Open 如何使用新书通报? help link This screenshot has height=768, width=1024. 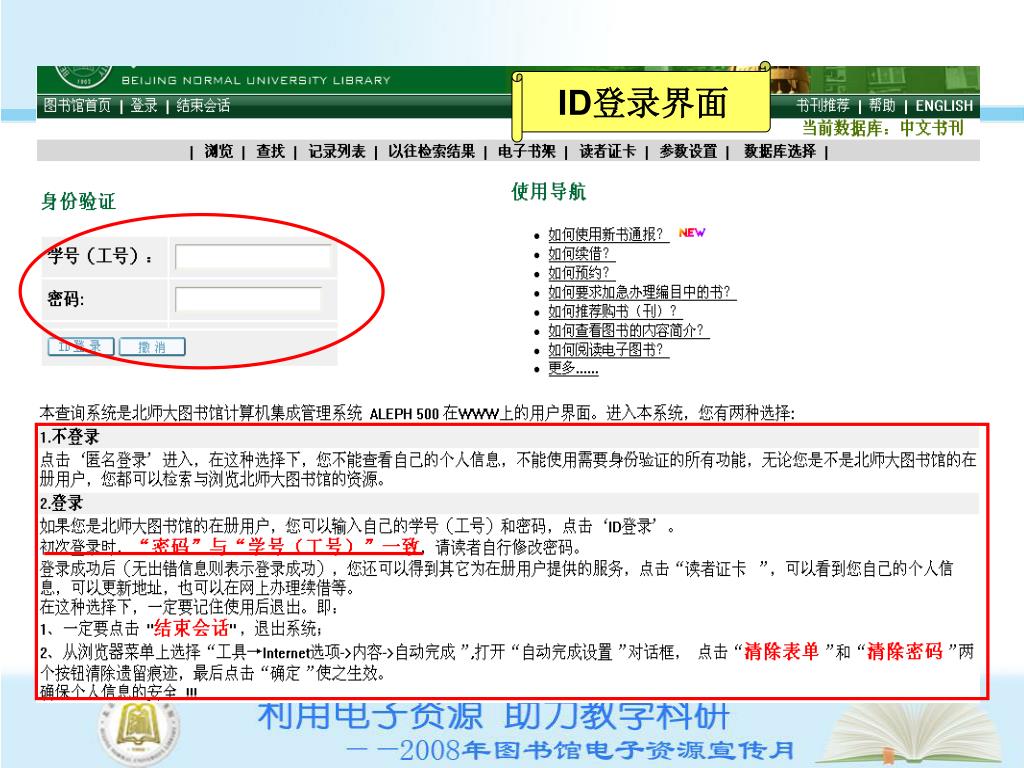tap(608, 234)
